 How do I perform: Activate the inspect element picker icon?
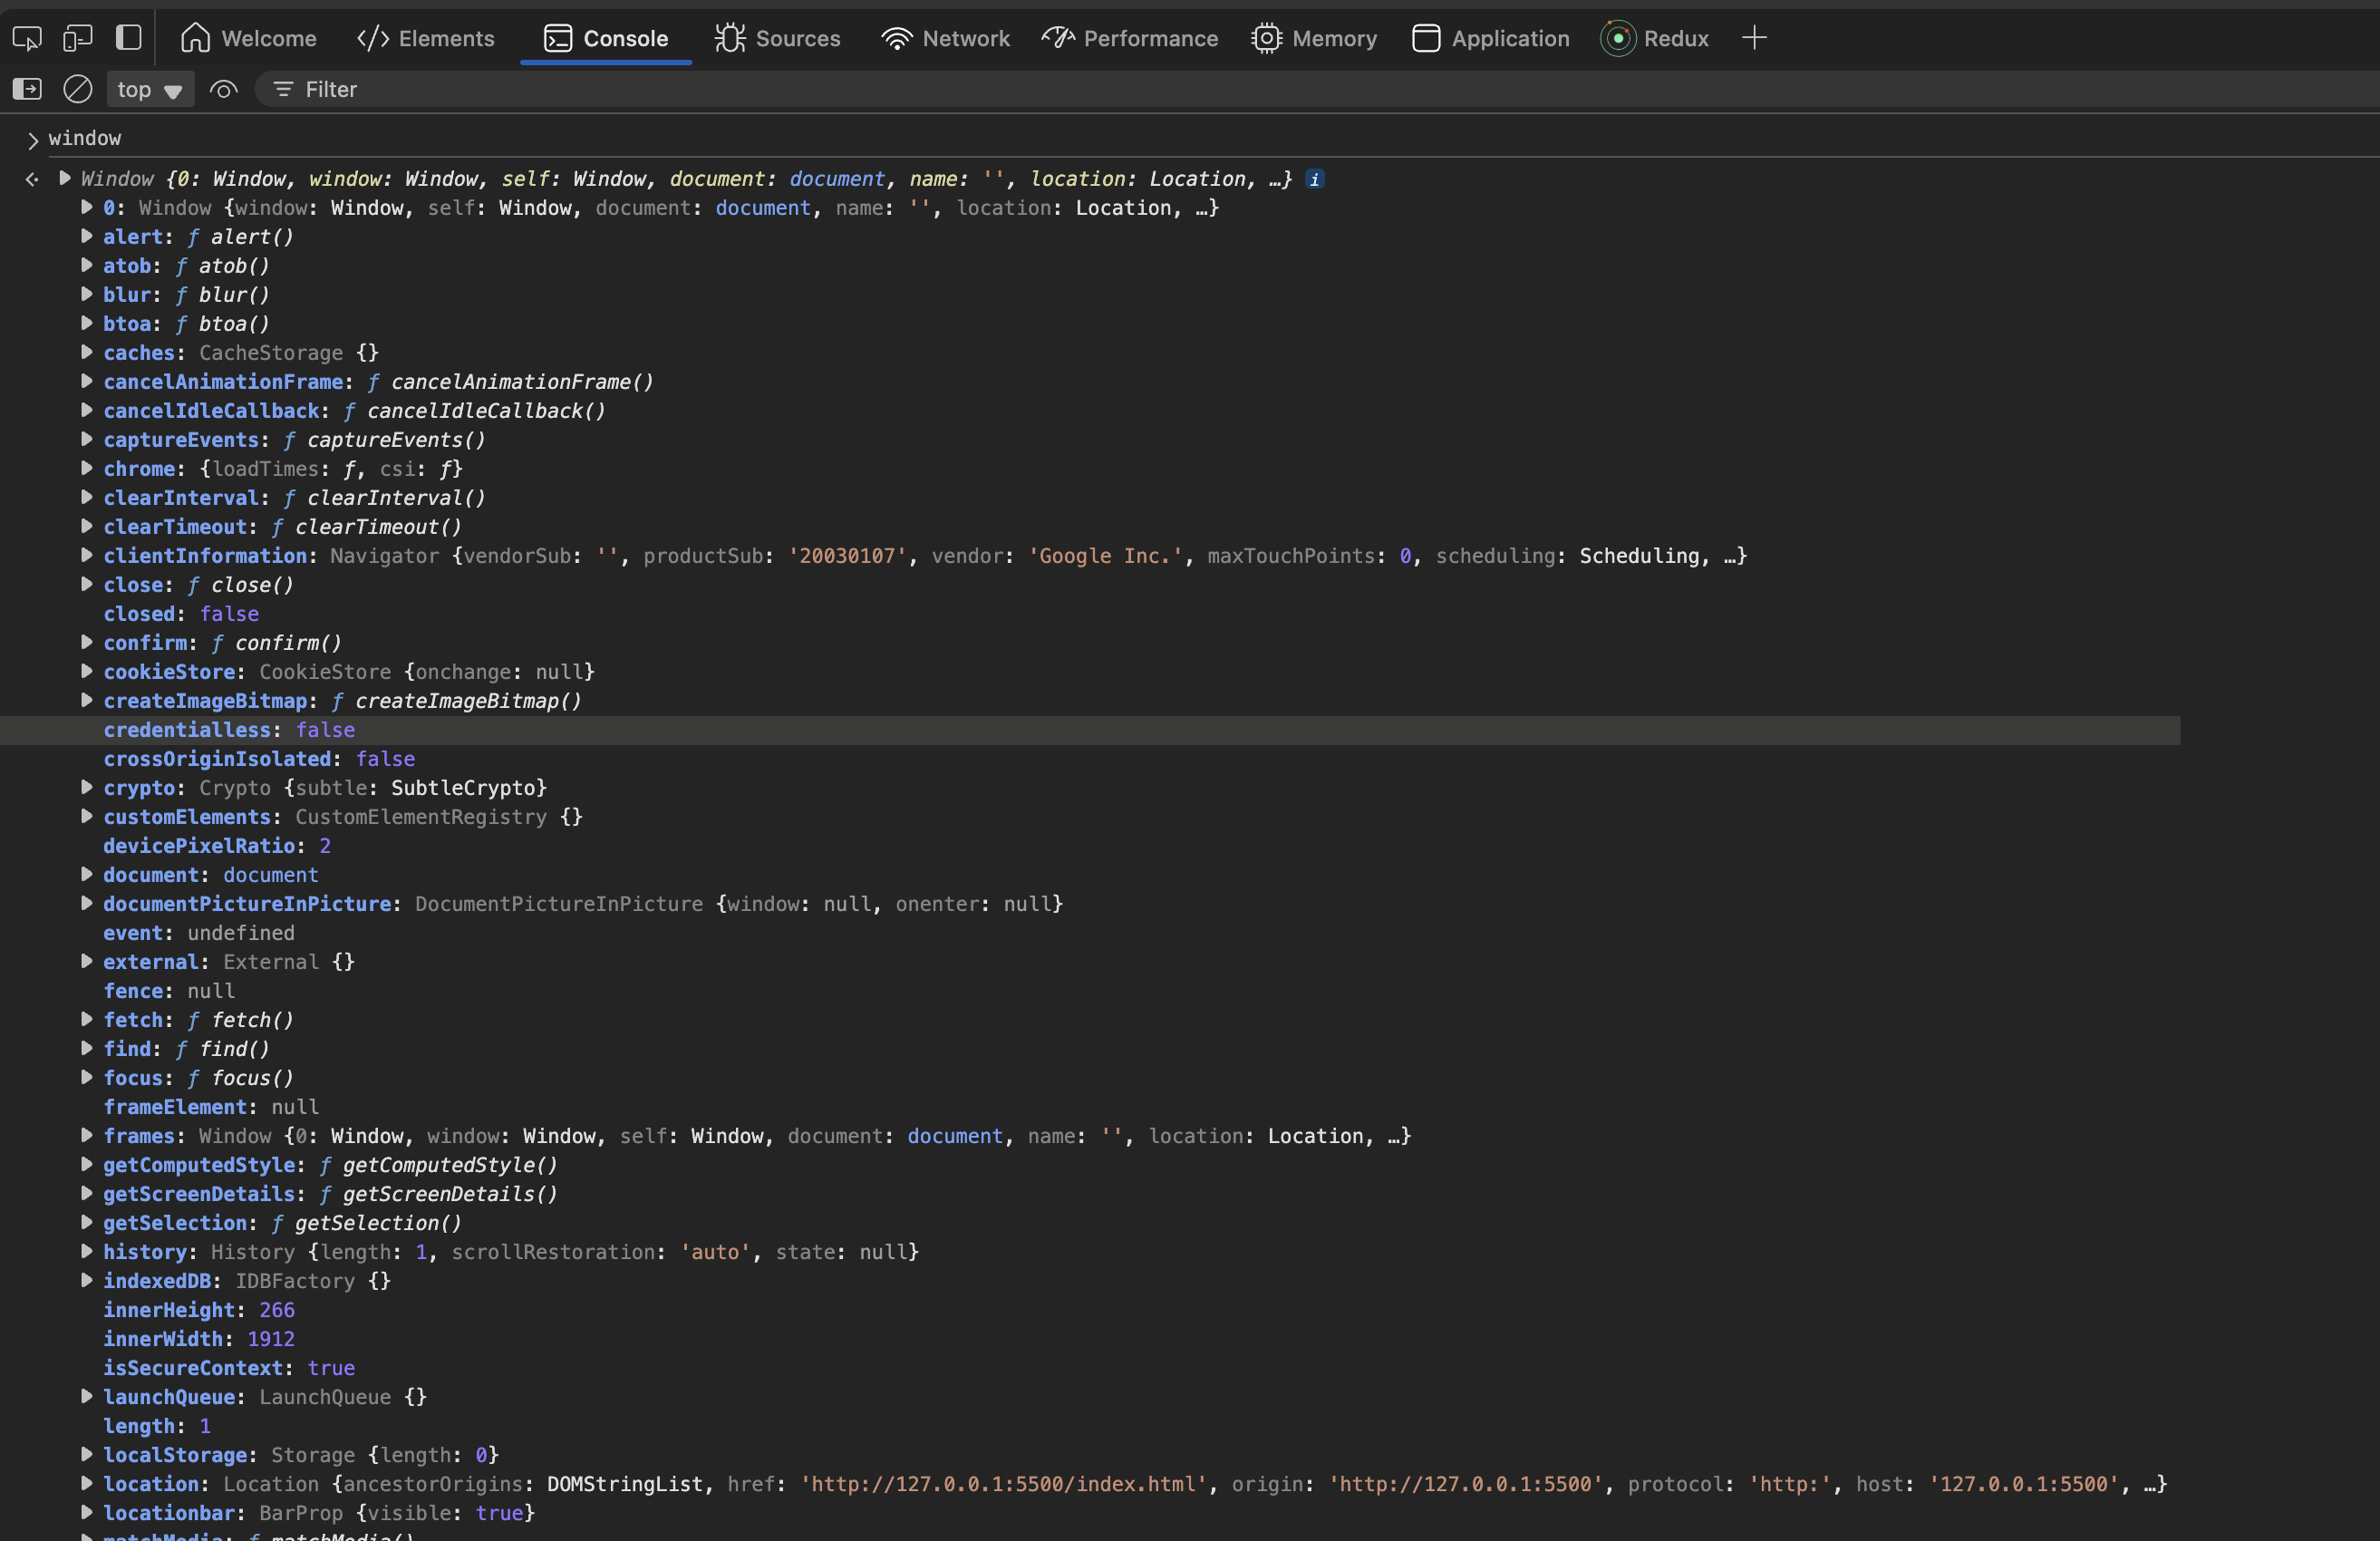click(27, 38)
